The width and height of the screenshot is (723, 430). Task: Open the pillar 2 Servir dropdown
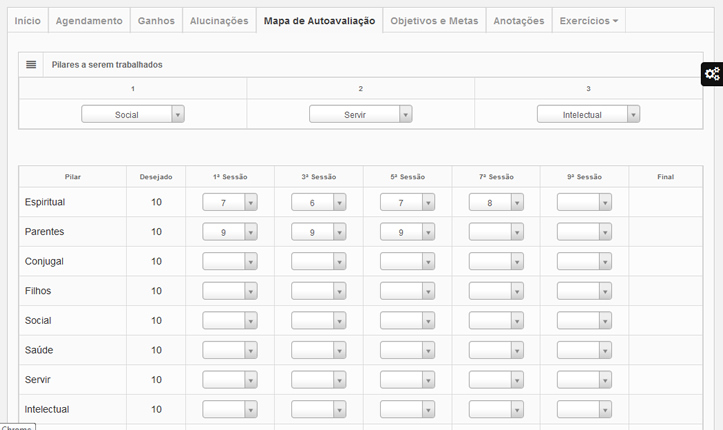click(x=361, y=114)
